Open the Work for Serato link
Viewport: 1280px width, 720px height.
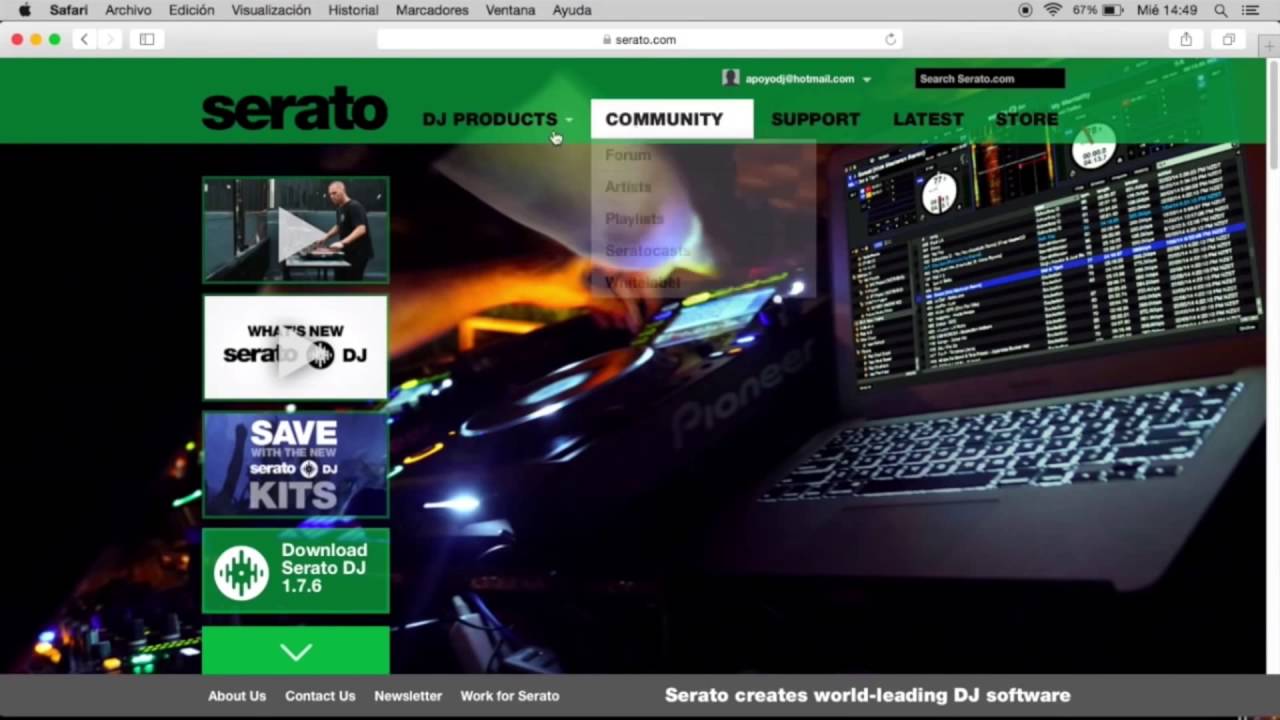click(x=510, y=696)
